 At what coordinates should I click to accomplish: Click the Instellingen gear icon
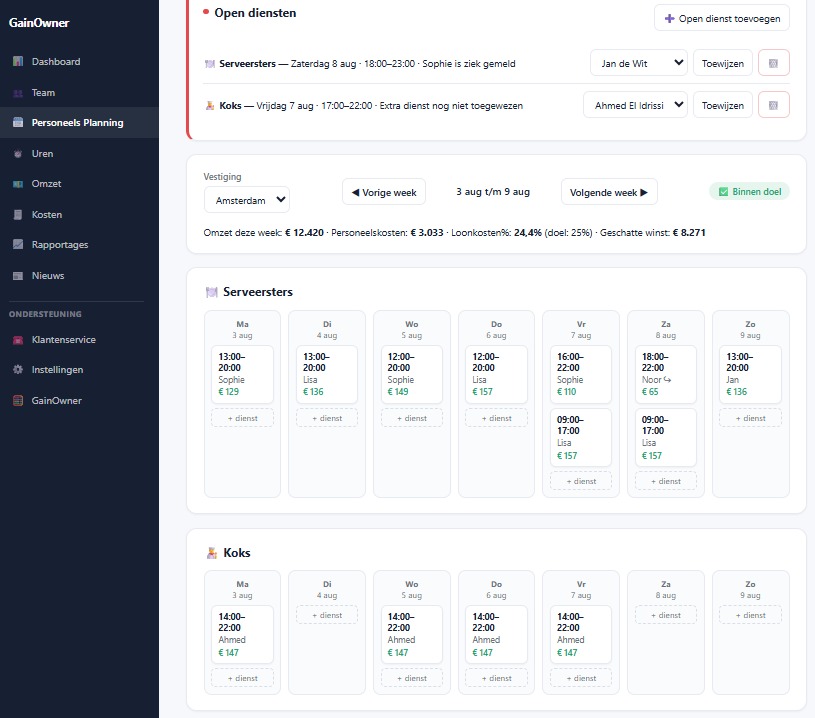pyautogui.click(x=18, y=370)
